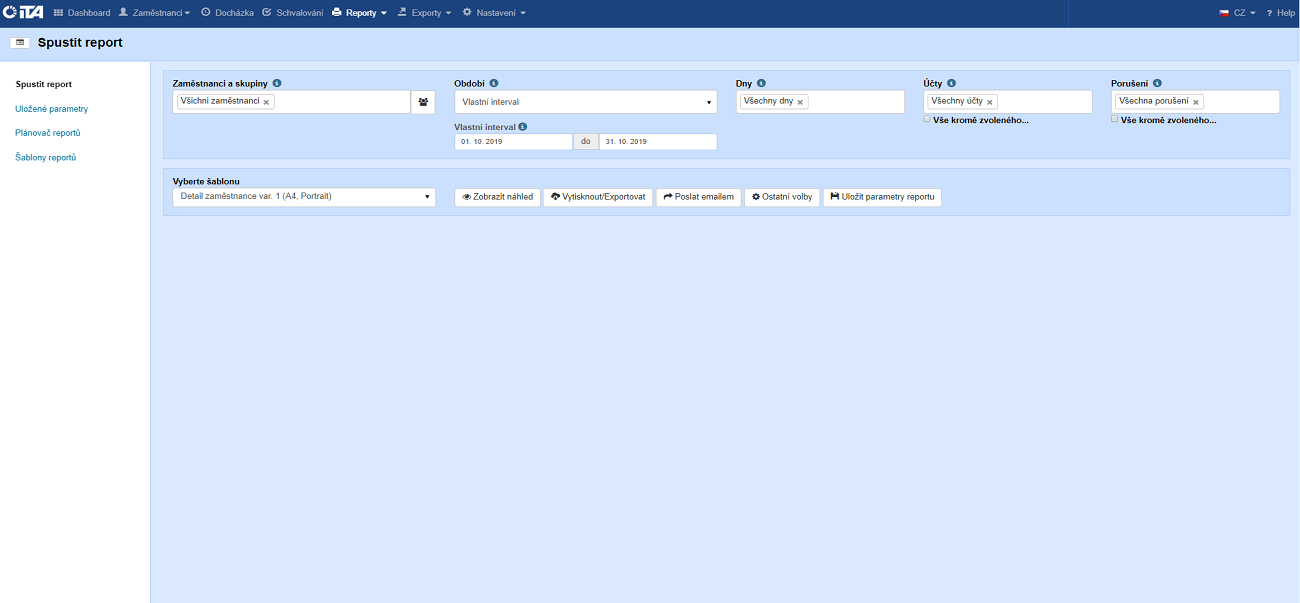
Task: Remove the Všichni zaměstnanci tag
Action: 266,102
